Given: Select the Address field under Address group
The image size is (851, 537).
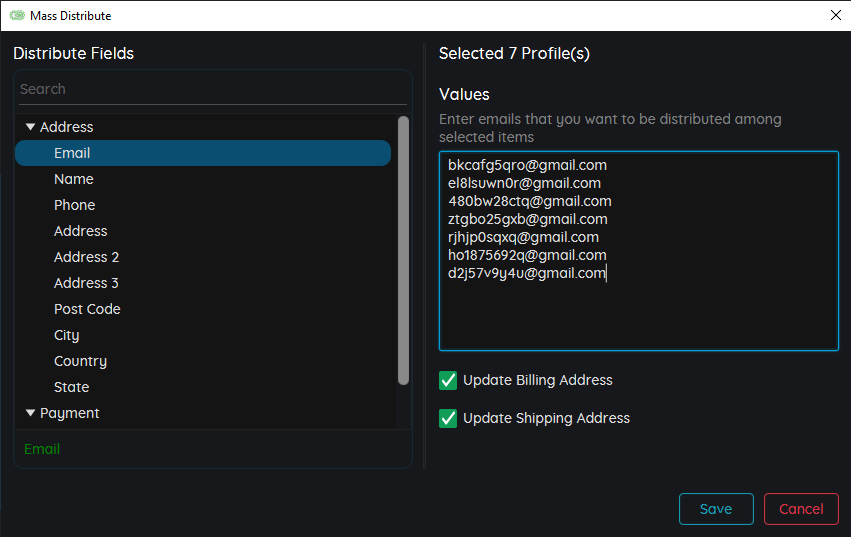Looking at the screenshot, I should pyautogui.click(x=203, y=231).
